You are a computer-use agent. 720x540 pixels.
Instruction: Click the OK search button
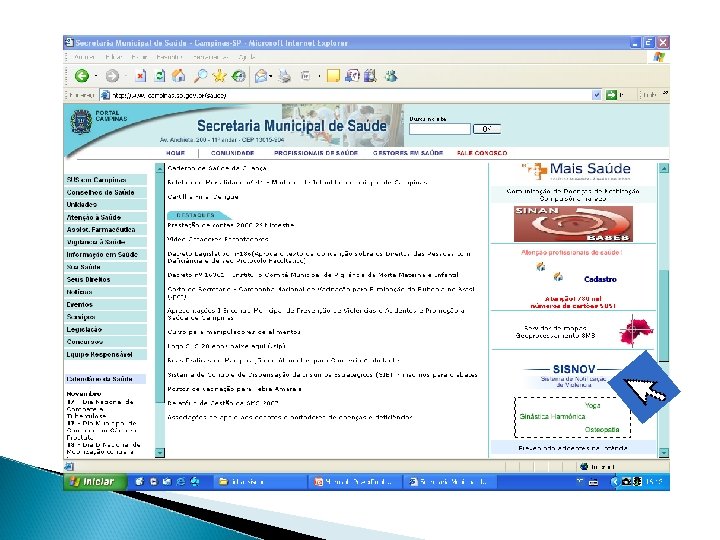tap(487, 129)
